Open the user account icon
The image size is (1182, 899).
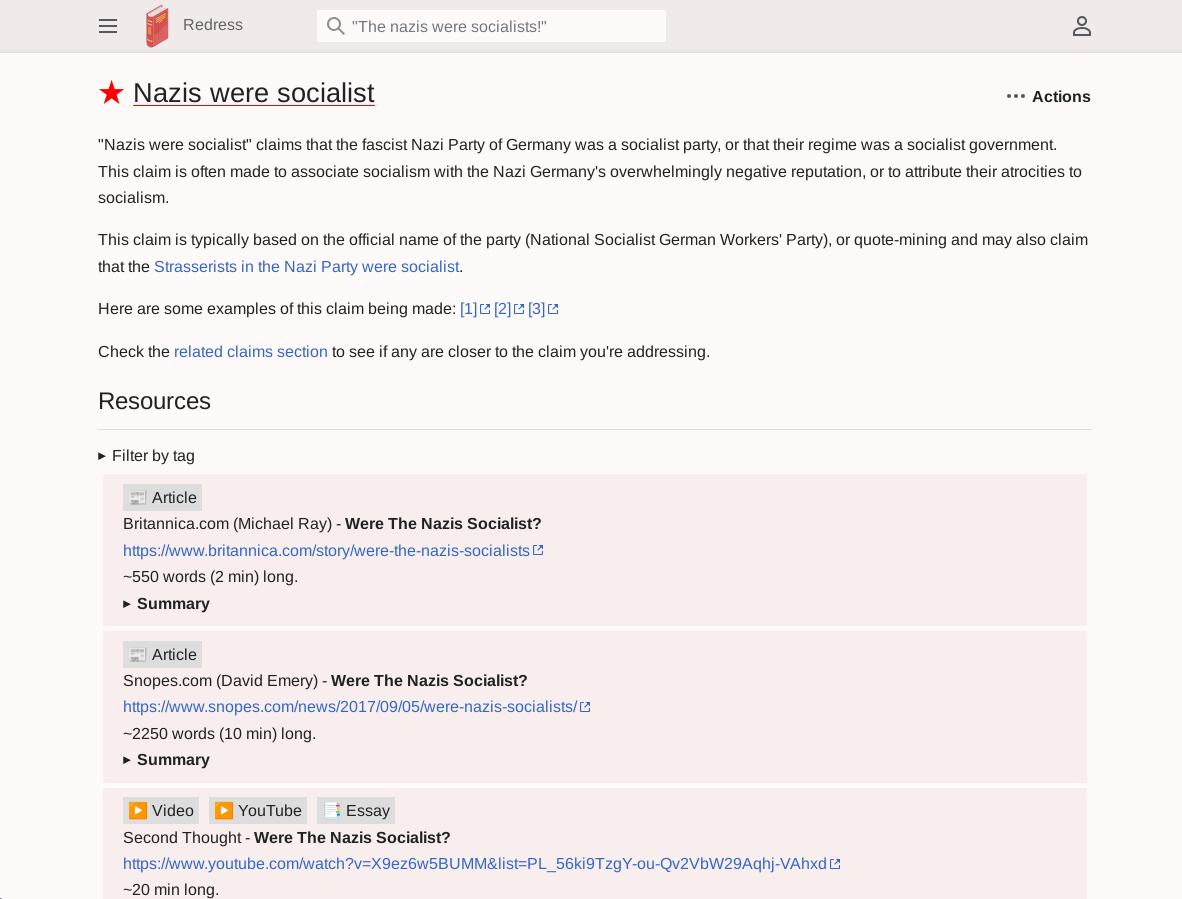[x=1081, y=26]
